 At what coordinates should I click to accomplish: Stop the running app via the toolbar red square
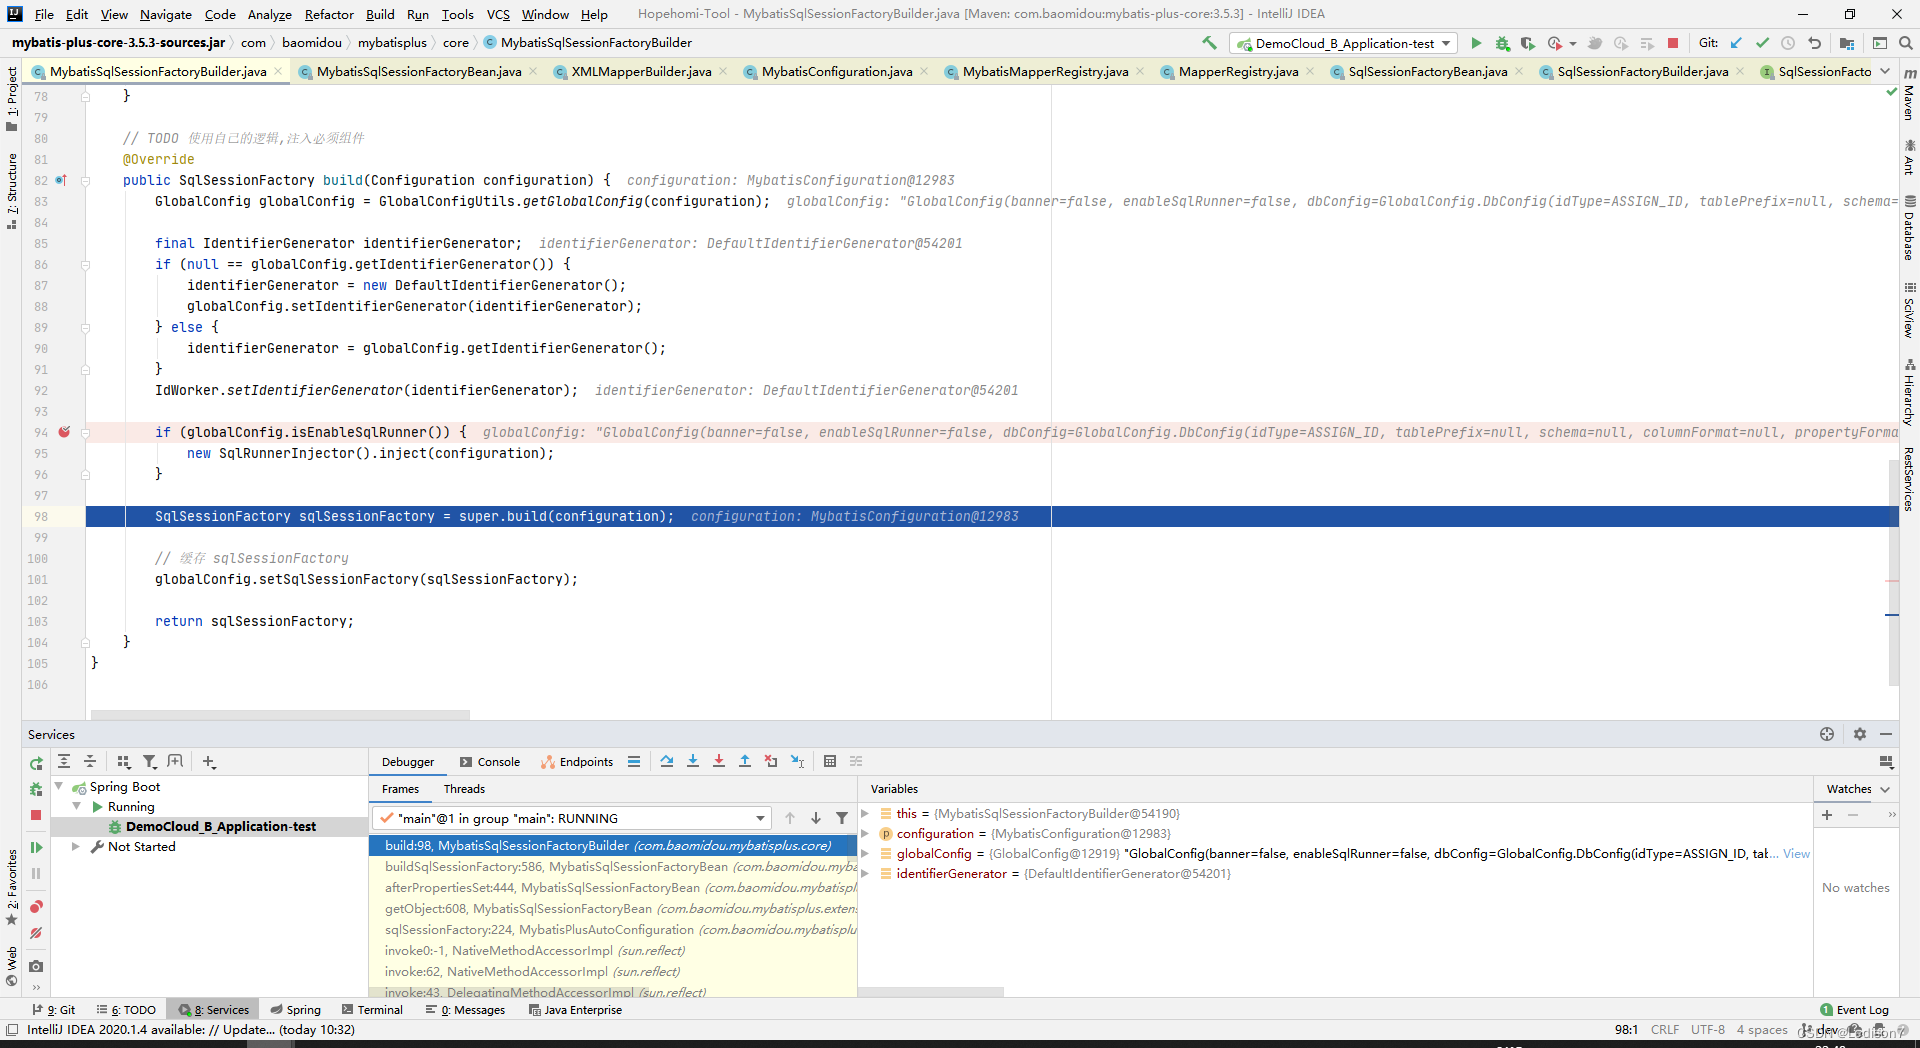1673,43
